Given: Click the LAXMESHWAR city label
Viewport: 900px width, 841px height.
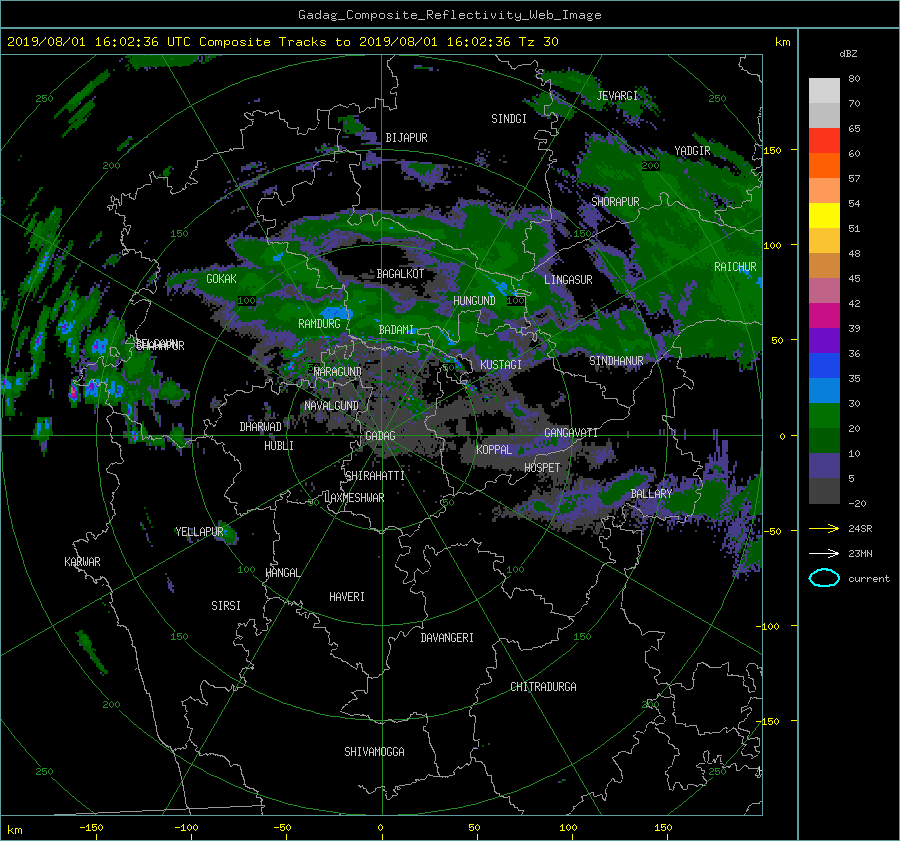Looking at the screenshot, I should coord(354,498).
